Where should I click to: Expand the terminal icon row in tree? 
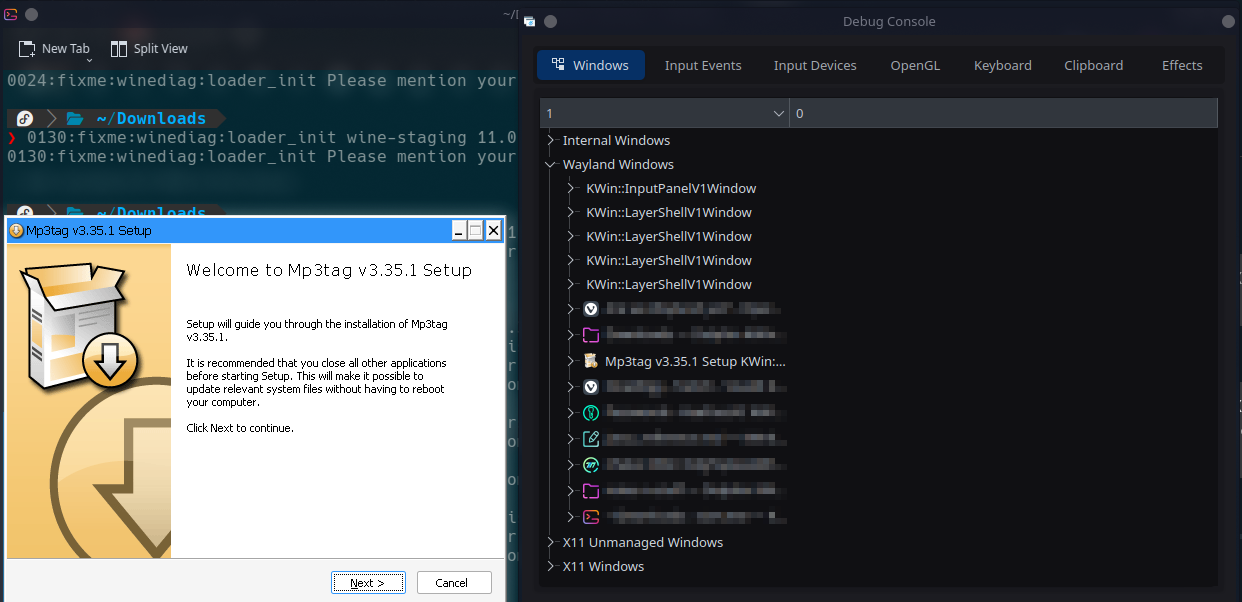[x=571, y=517]
